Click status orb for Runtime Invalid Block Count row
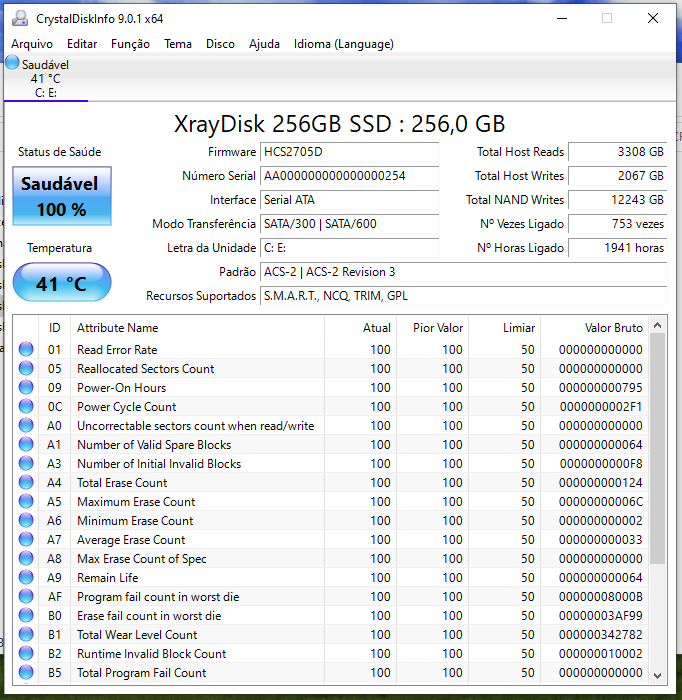Viewport: 682px width, 700px height. pyautogui.click(x=26, y=653)
